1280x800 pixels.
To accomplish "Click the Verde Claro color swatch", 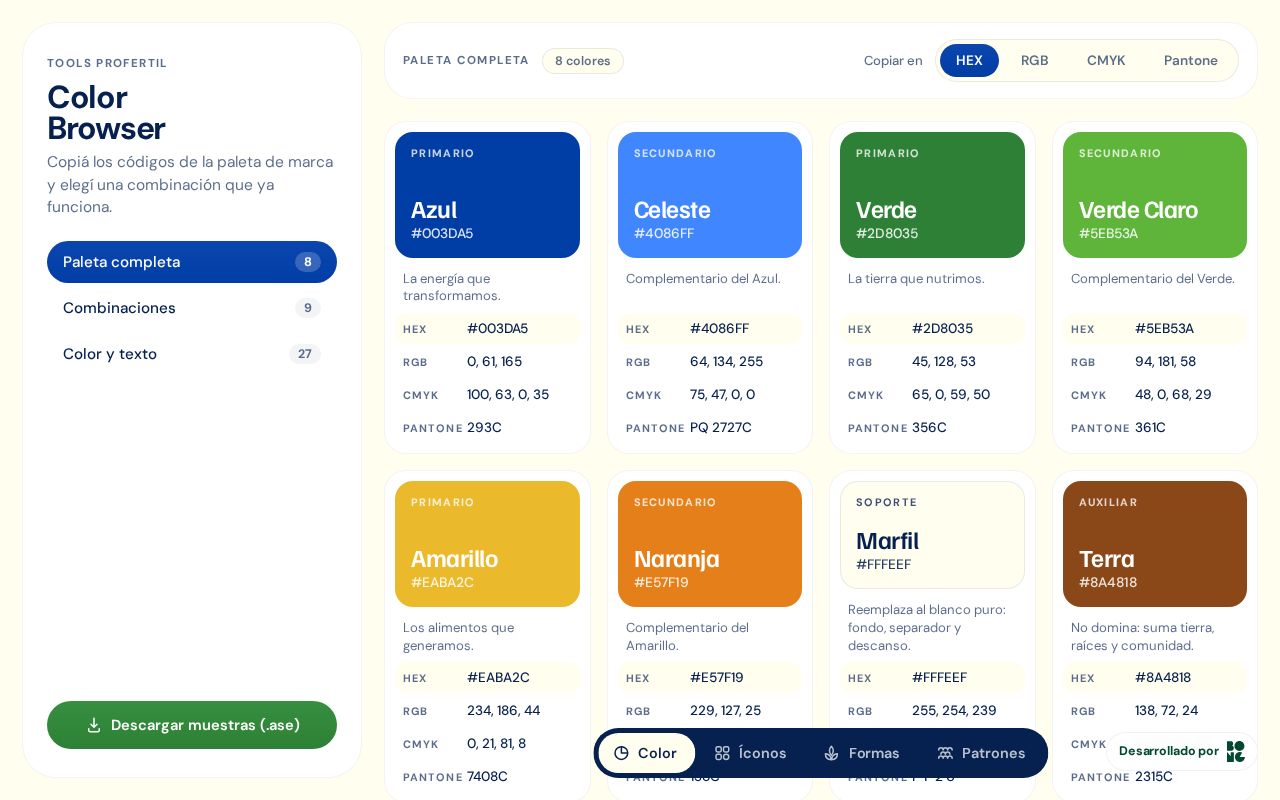I will (x=1155, y=195).
